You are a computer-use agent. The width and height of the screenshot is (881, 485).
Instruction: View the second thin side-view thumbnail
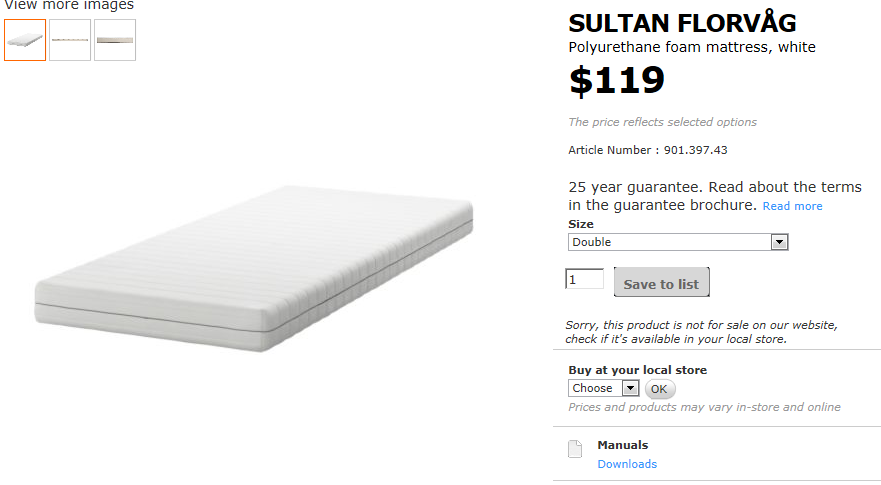pyautogui.click(x=70, y=40)
